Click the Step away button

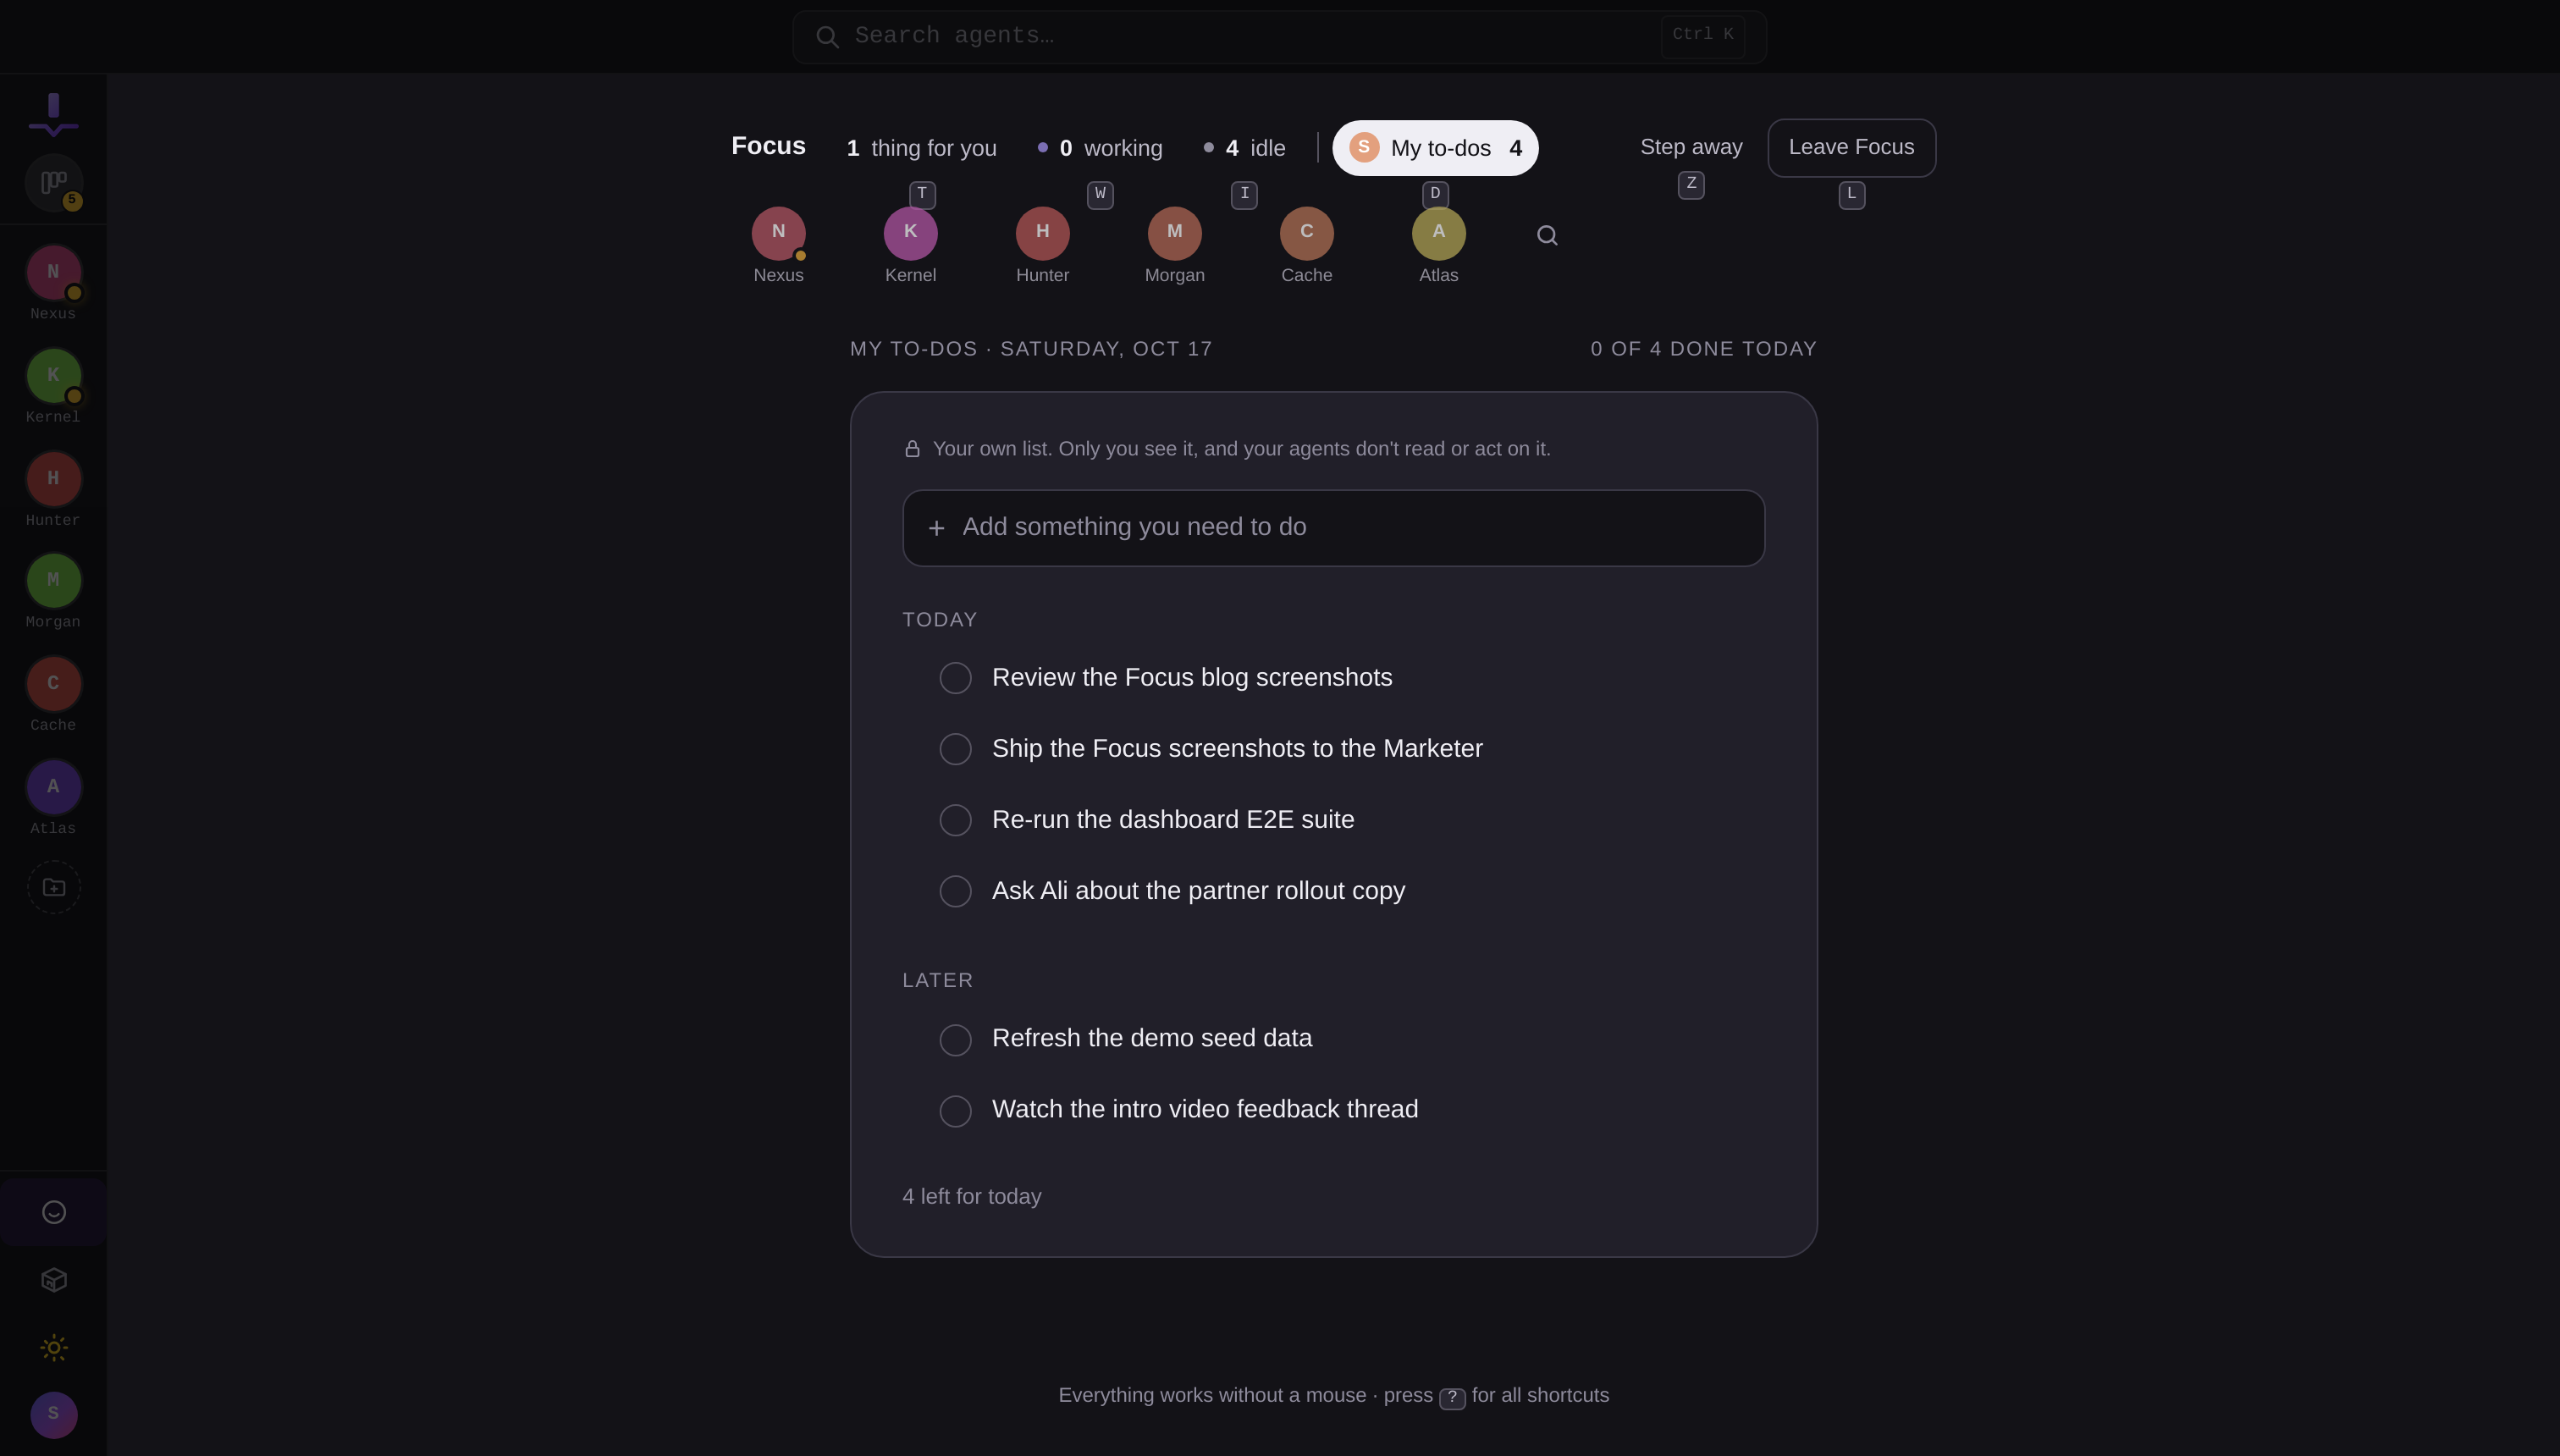(x=1691, y=147)
